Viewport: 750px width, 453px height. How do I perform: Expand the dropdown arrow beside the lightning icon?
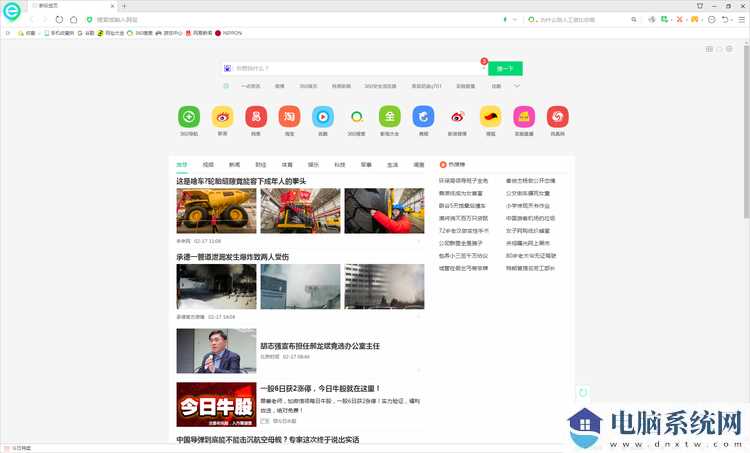[x=515, y=20]
